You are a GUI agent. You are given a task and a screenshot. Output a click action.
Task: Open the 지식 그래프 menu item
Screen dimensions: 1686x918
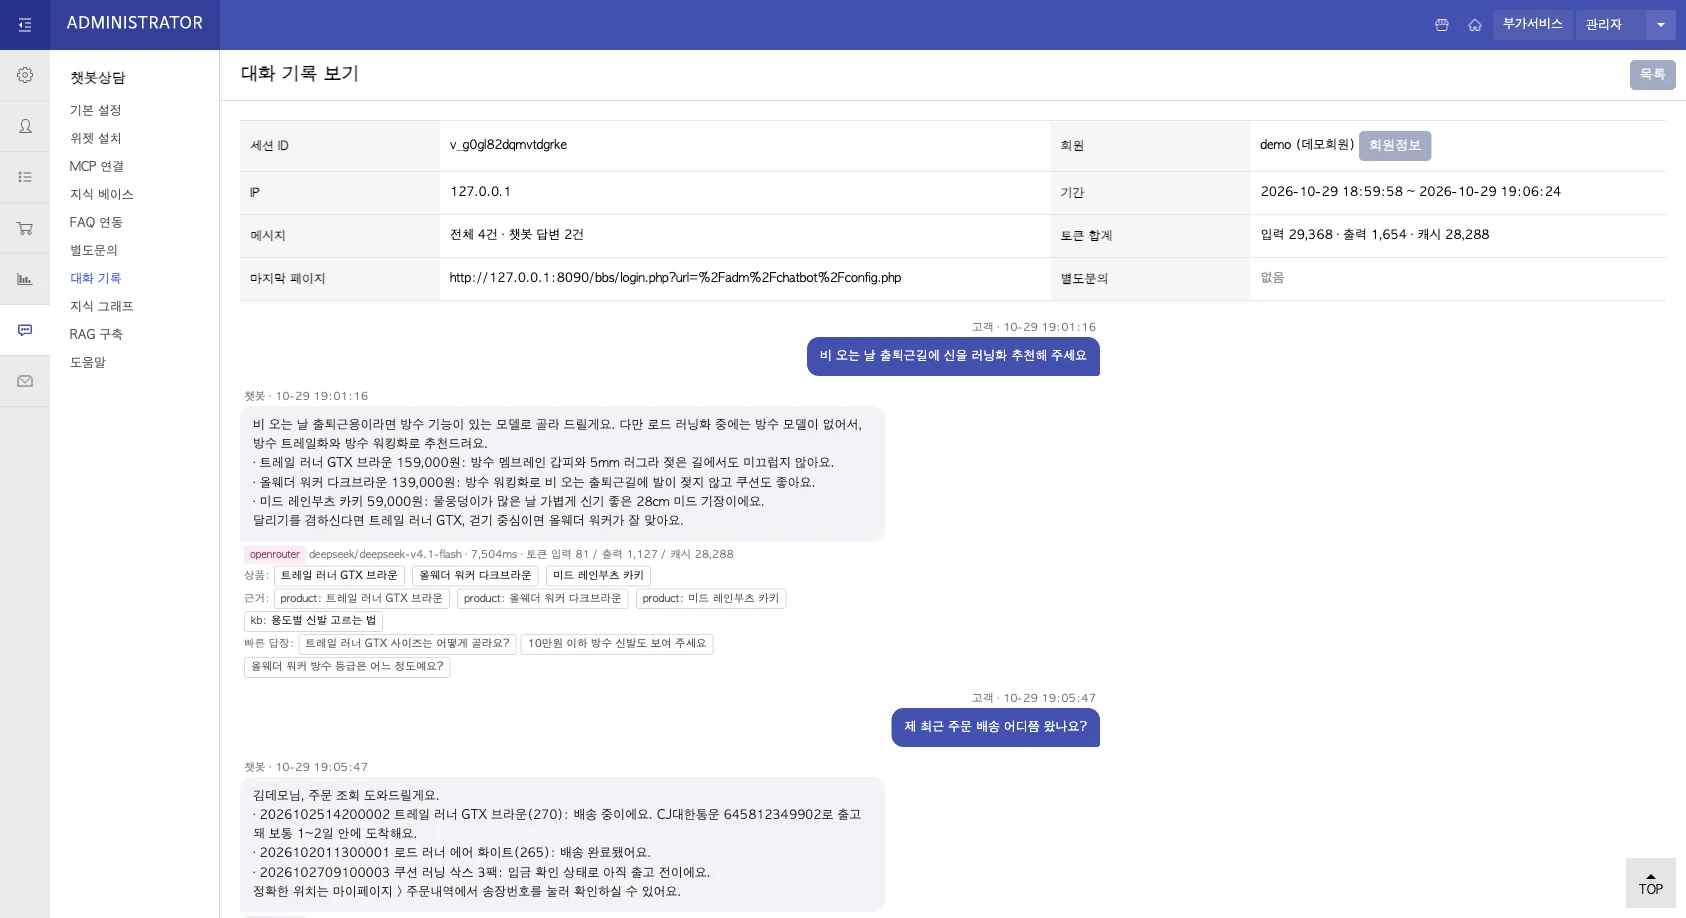pyautogui.click(x=101, y=306)
